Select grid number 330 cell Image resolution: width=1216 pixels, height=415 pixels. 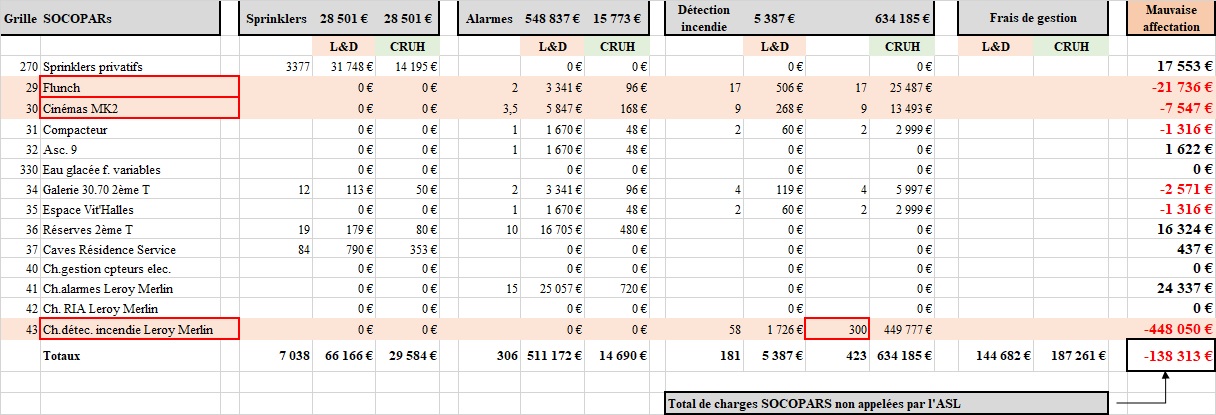pyautogui.click(x=20, y=171)
